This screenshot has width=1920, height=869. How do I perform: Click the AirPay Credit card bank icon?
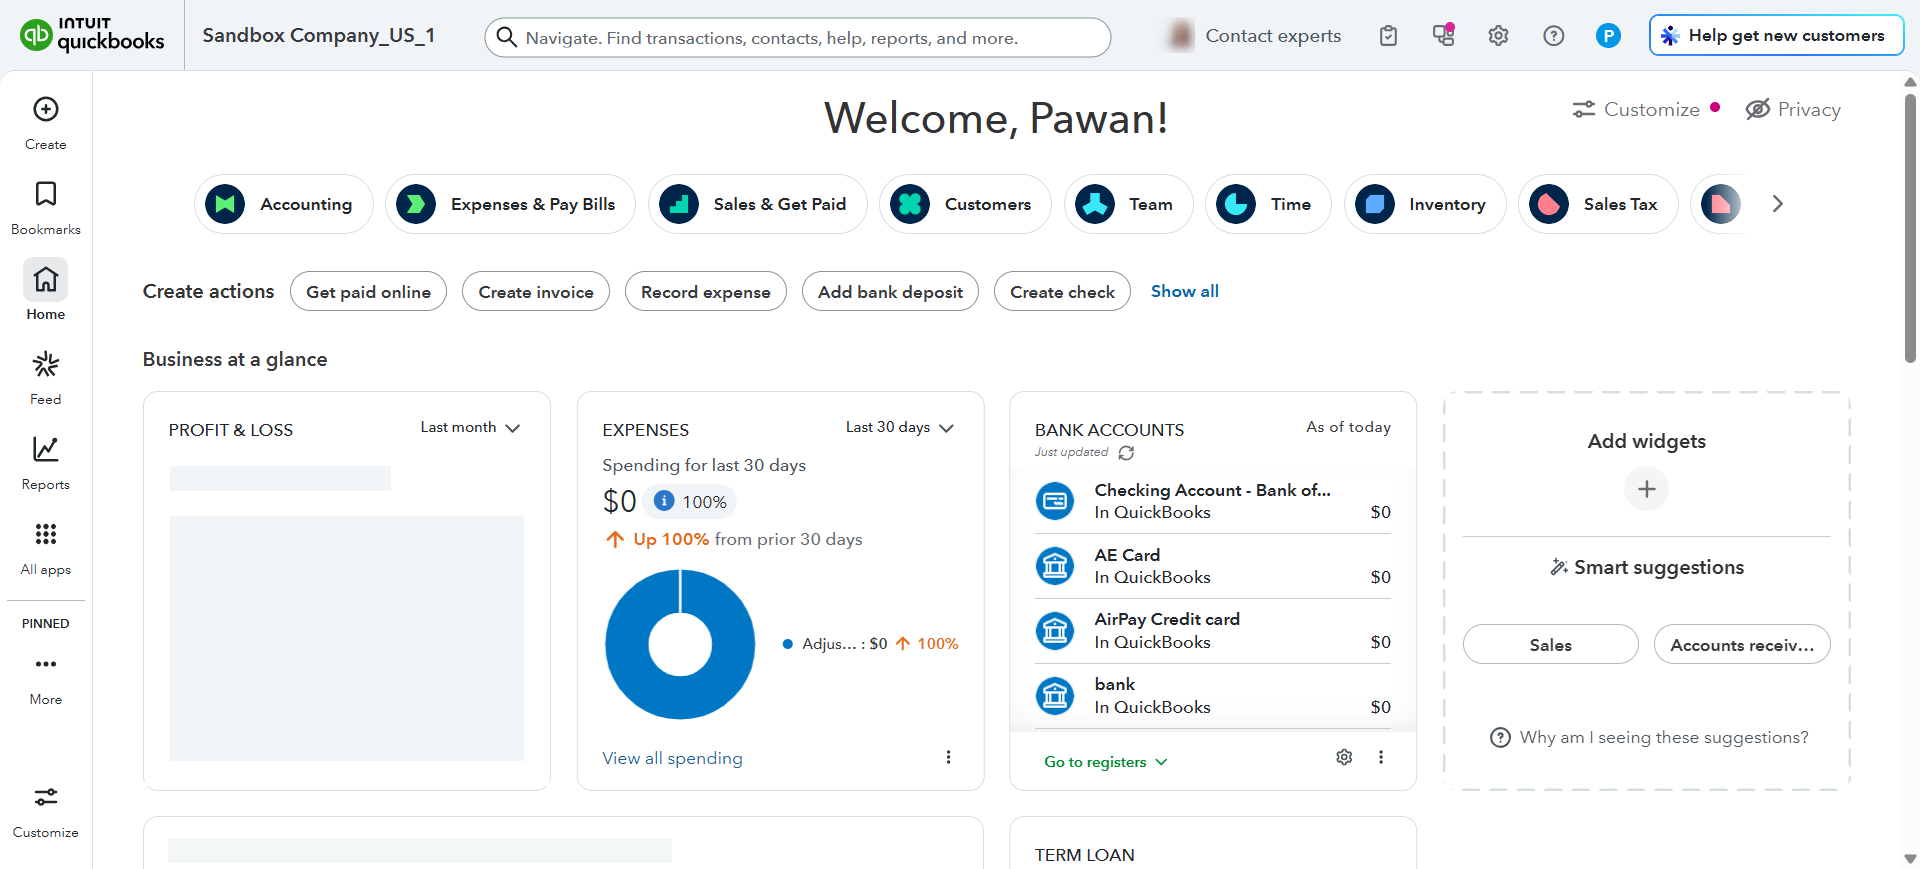1055,631
